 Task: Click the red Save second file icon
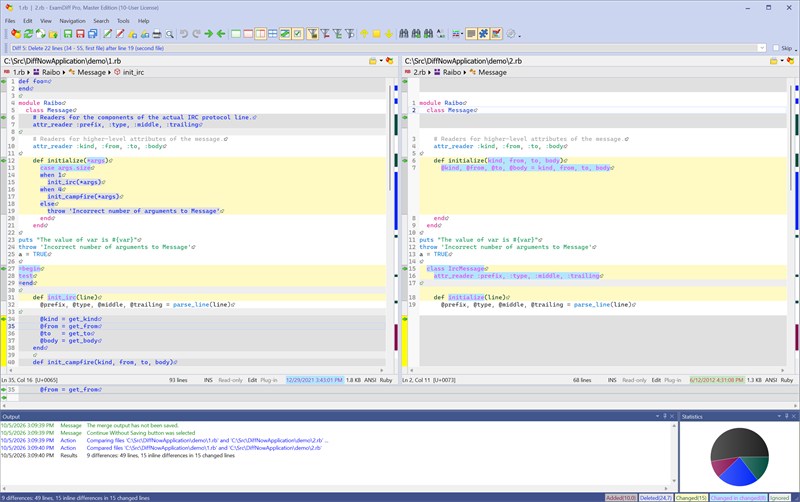(x=80, y=34)
